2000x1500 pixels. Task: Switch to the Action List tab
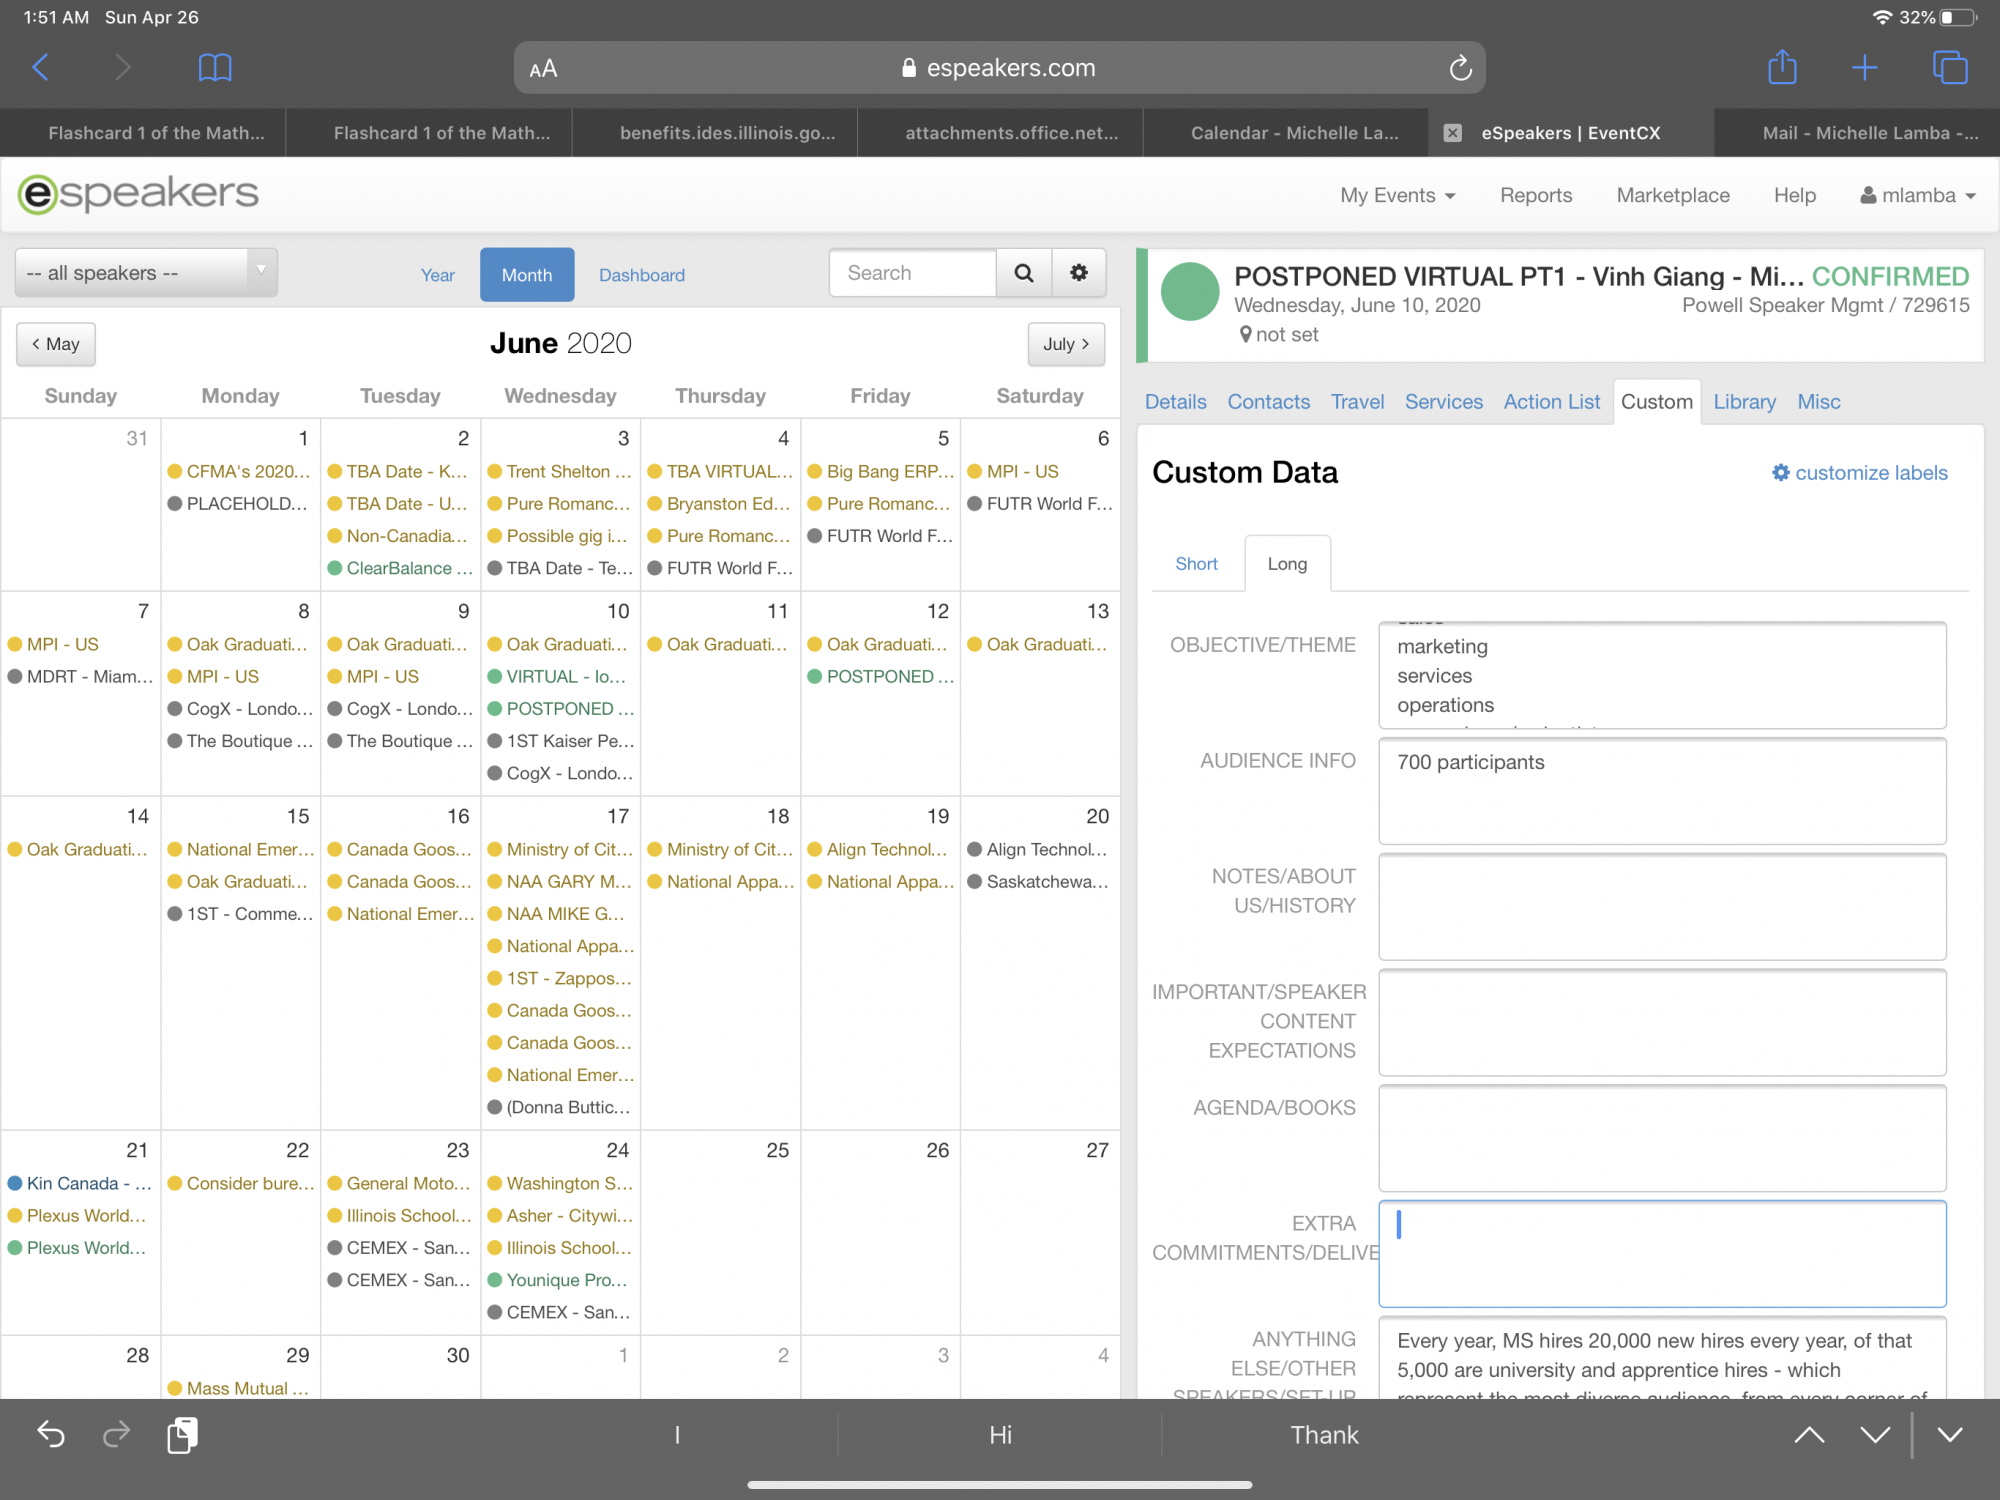point(1552,402)
